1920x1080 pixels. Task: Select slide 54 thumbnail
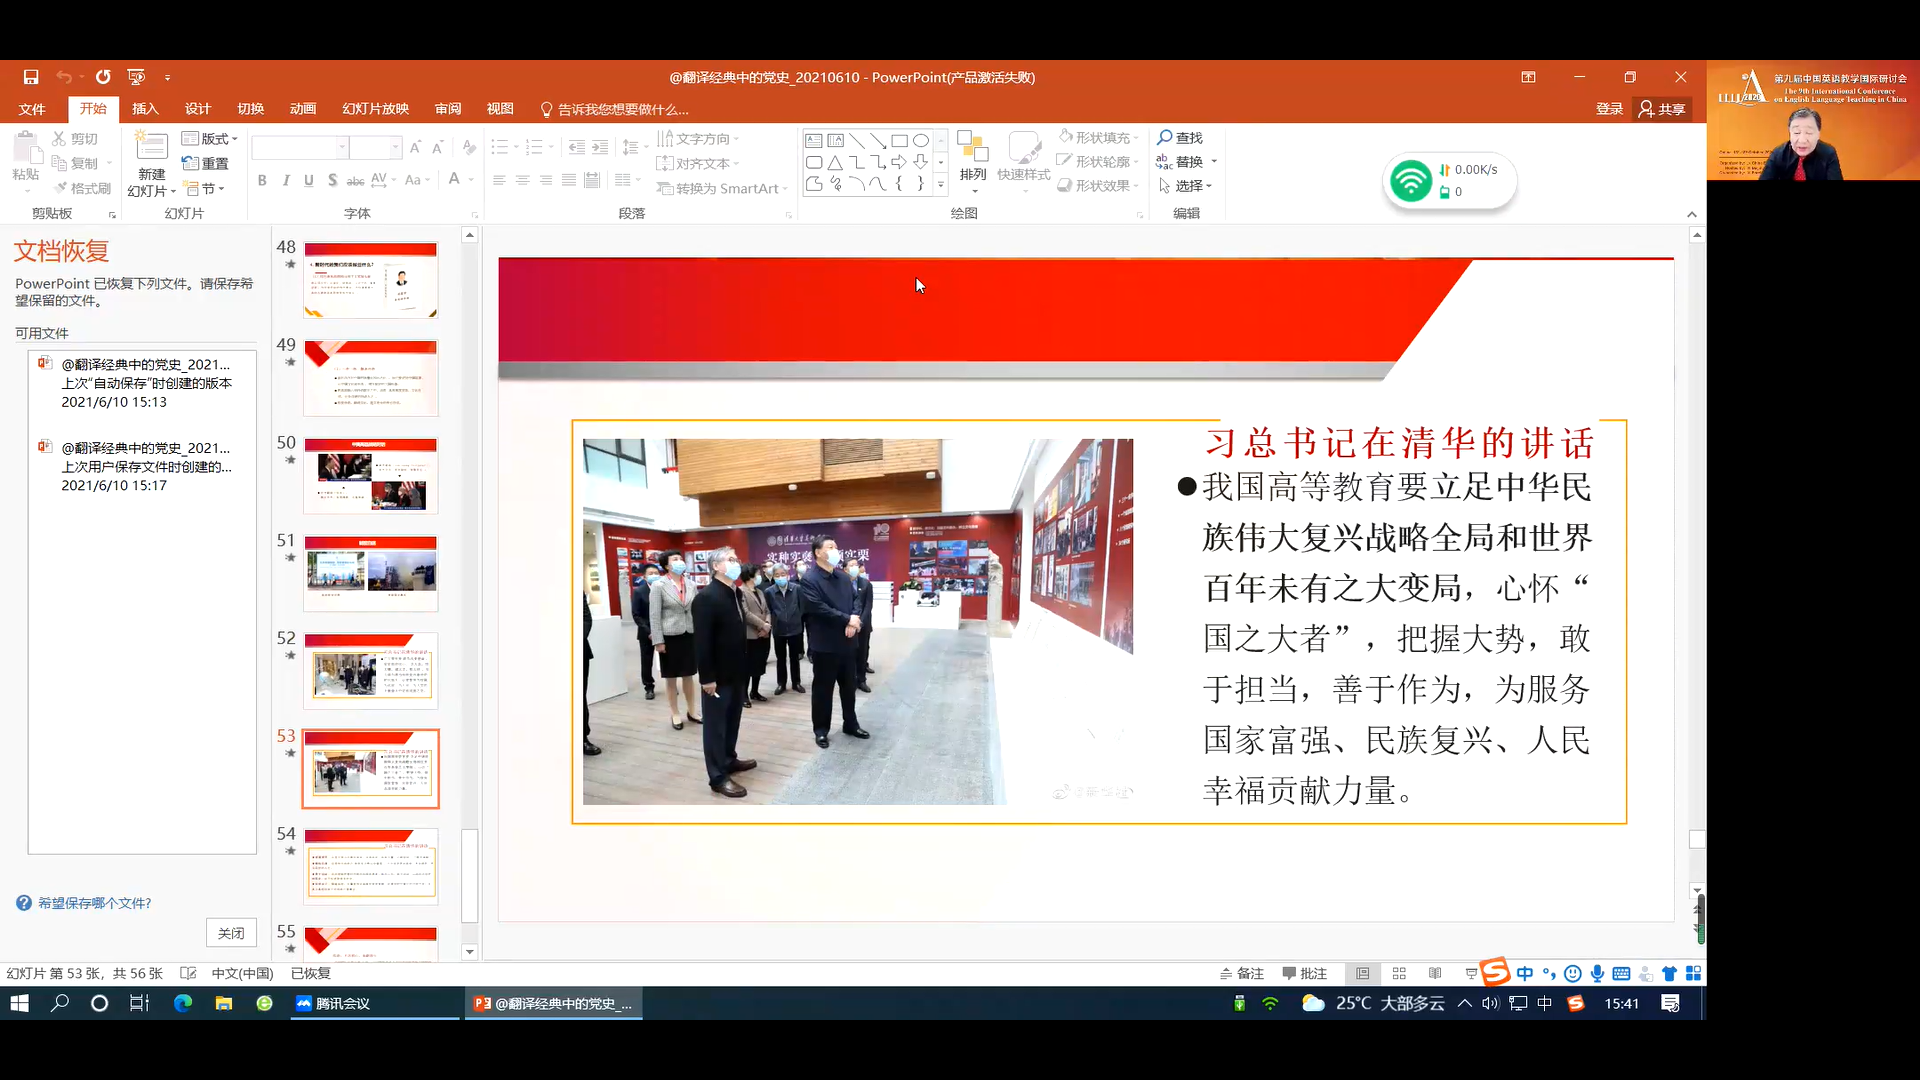371,866
